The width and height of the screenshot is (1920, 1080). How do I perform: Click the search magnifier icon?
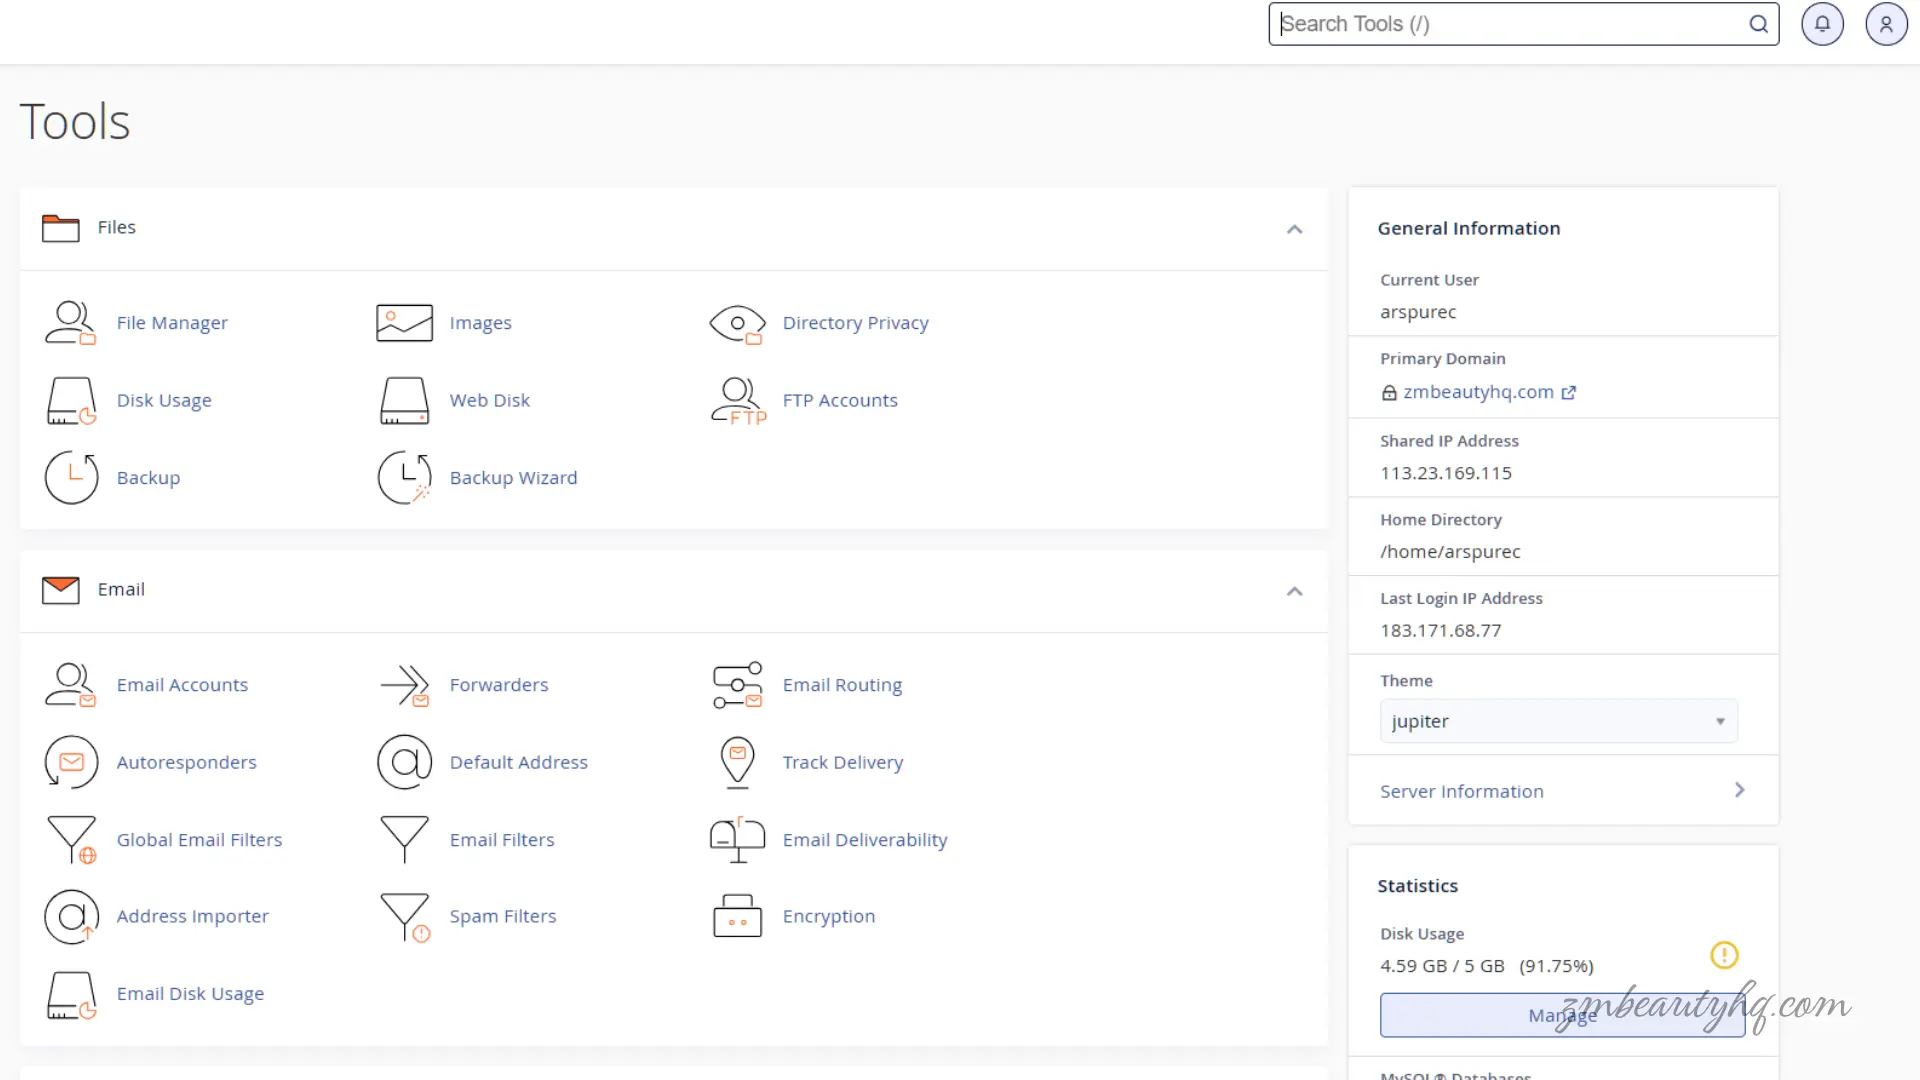coord(1758,24)
